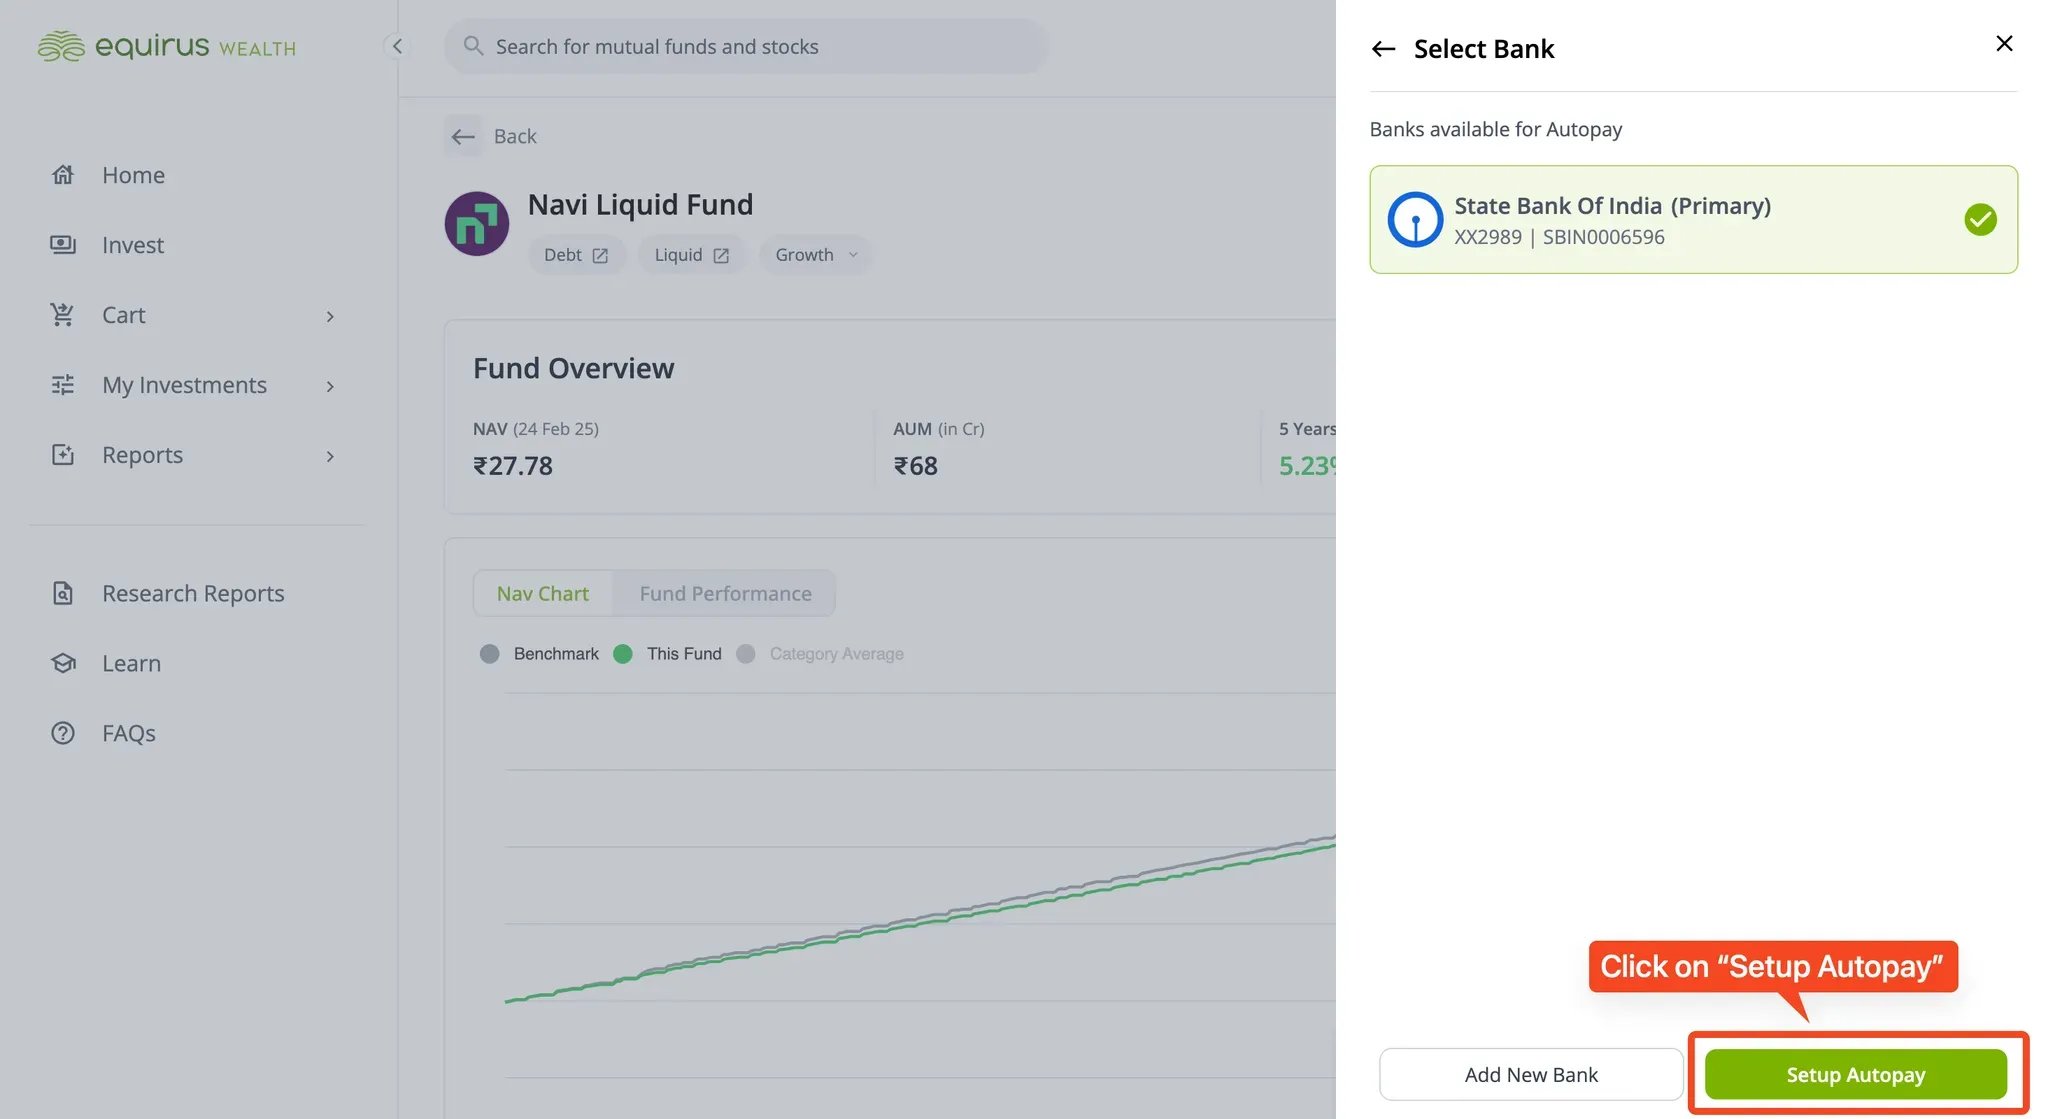Screen dimensions: 2048x1119
Task: Click the Navi Liquid Fund logo
Action: tap(477, 224)
